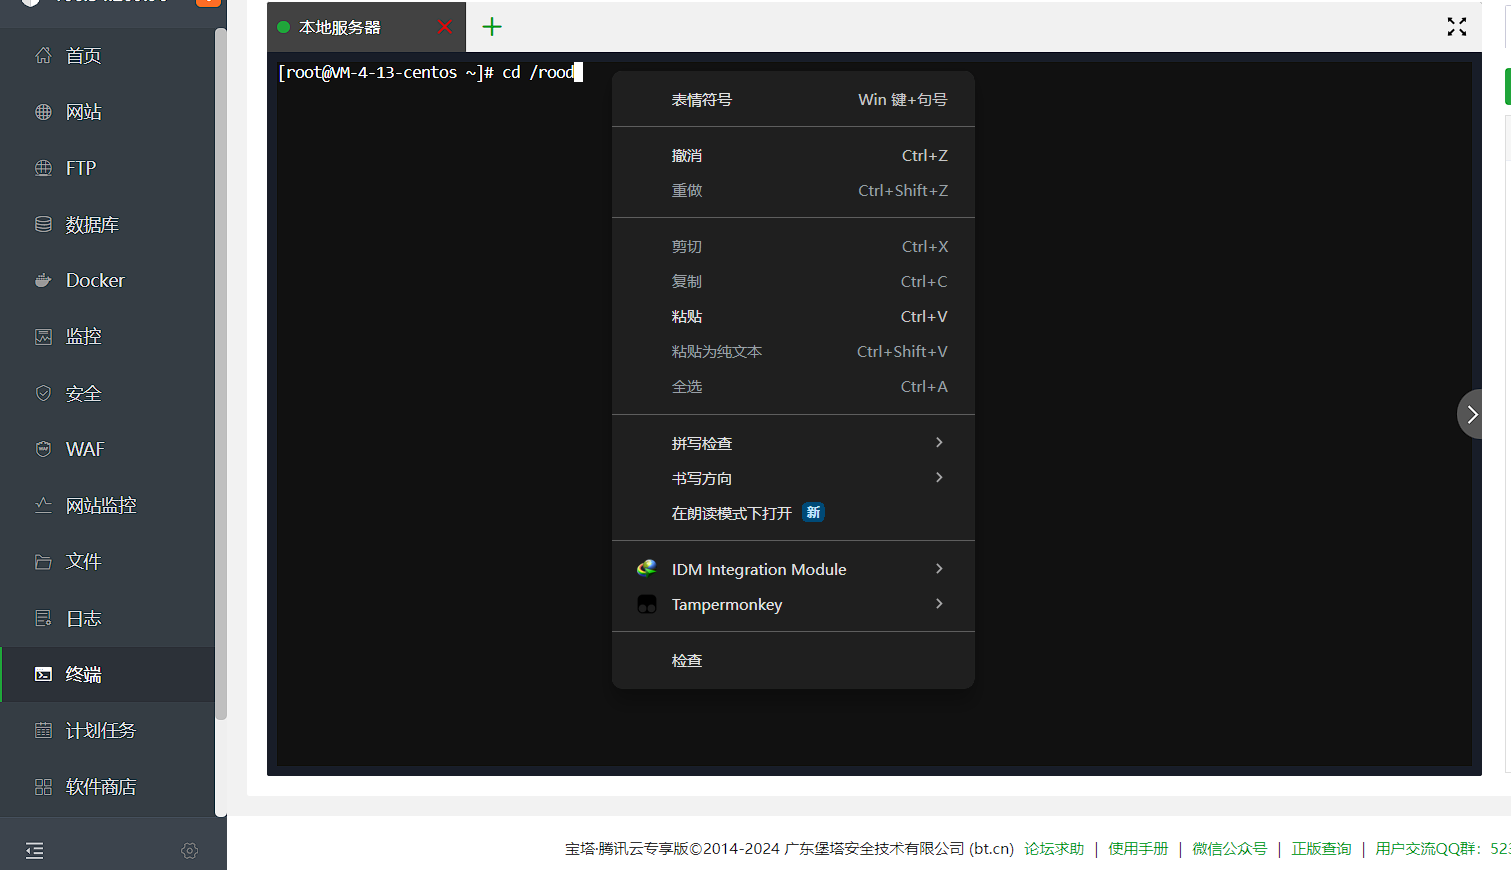Click the 数据库 database icon

tap(43, 225)
